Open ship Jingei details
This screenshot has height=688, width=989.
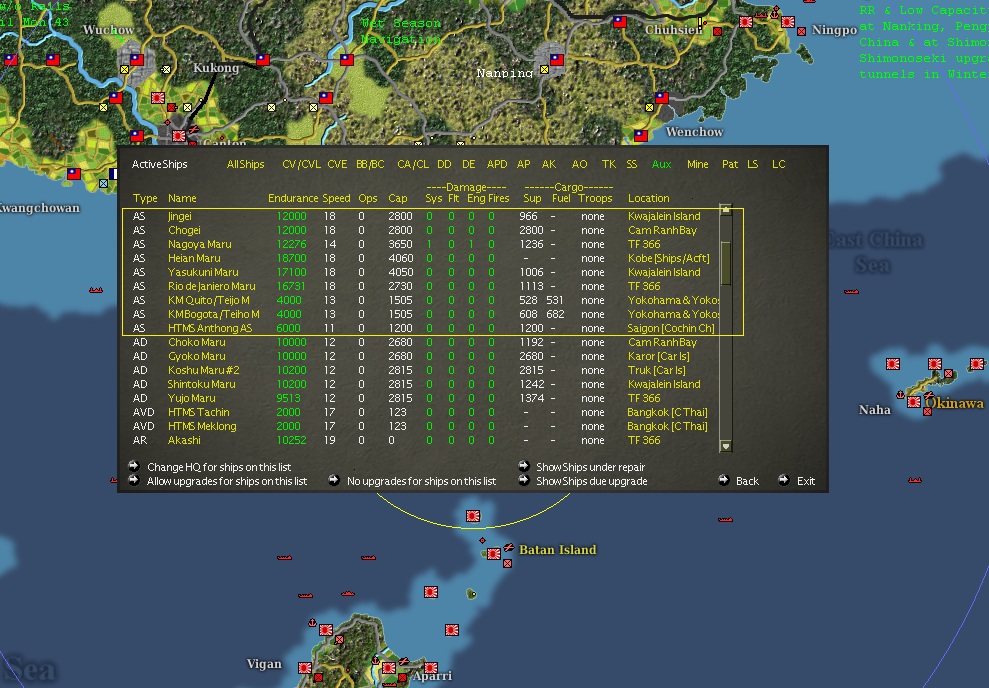pyautogui.click(x=179, y=216)
